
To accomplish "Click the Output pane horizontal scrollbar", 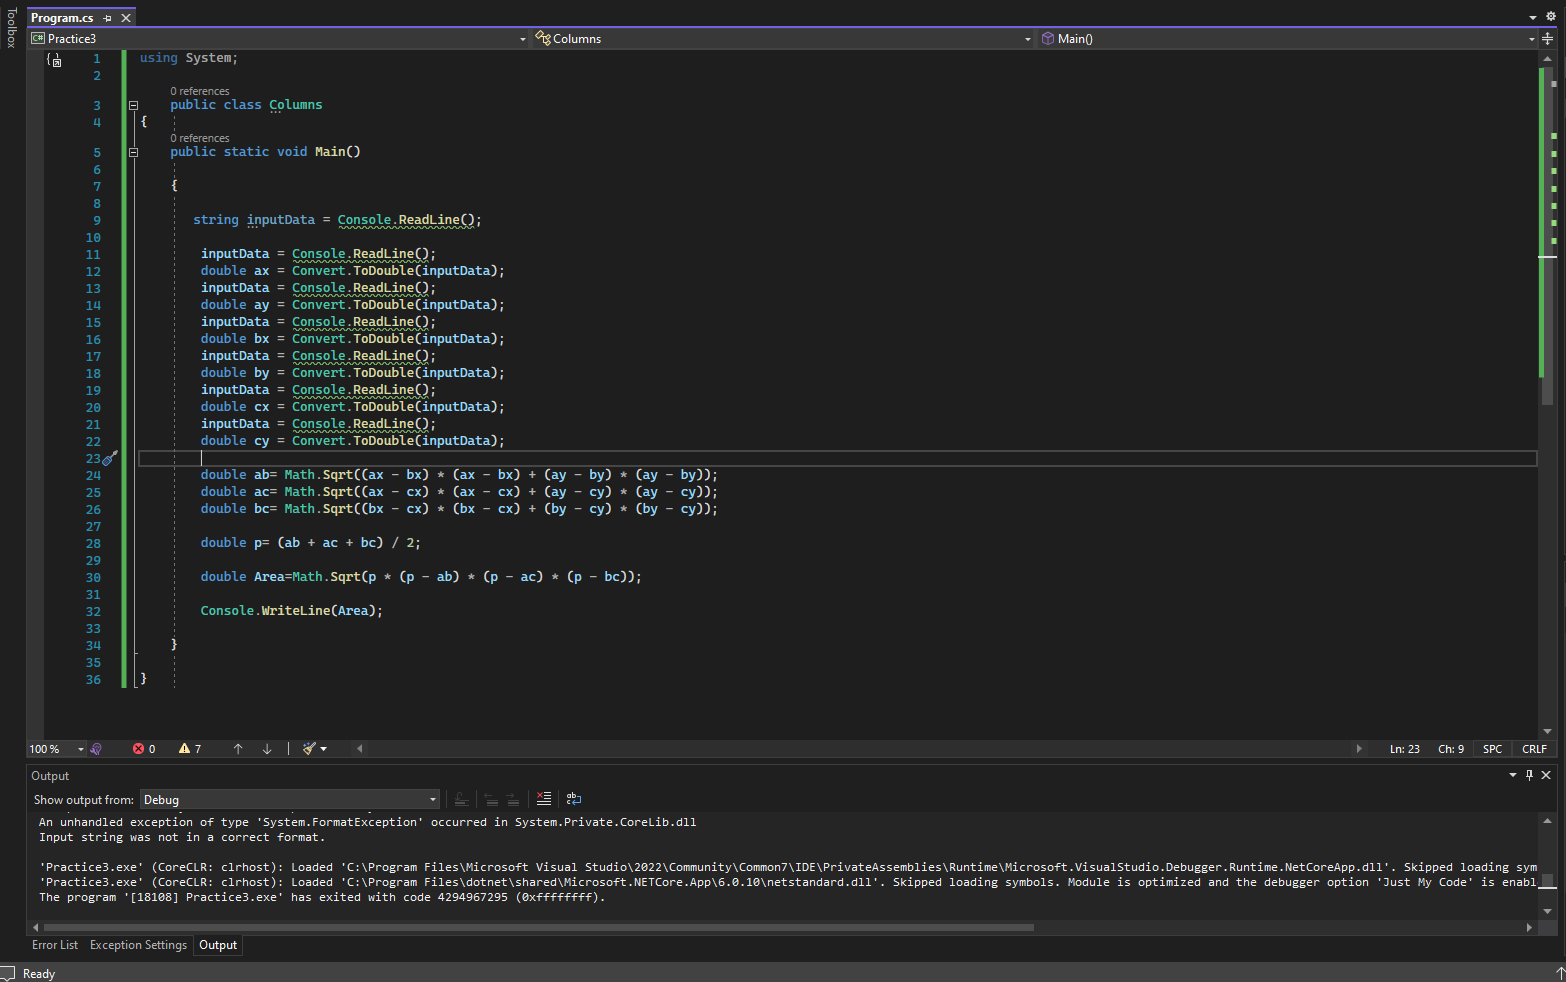I will [x=540, y=927].
